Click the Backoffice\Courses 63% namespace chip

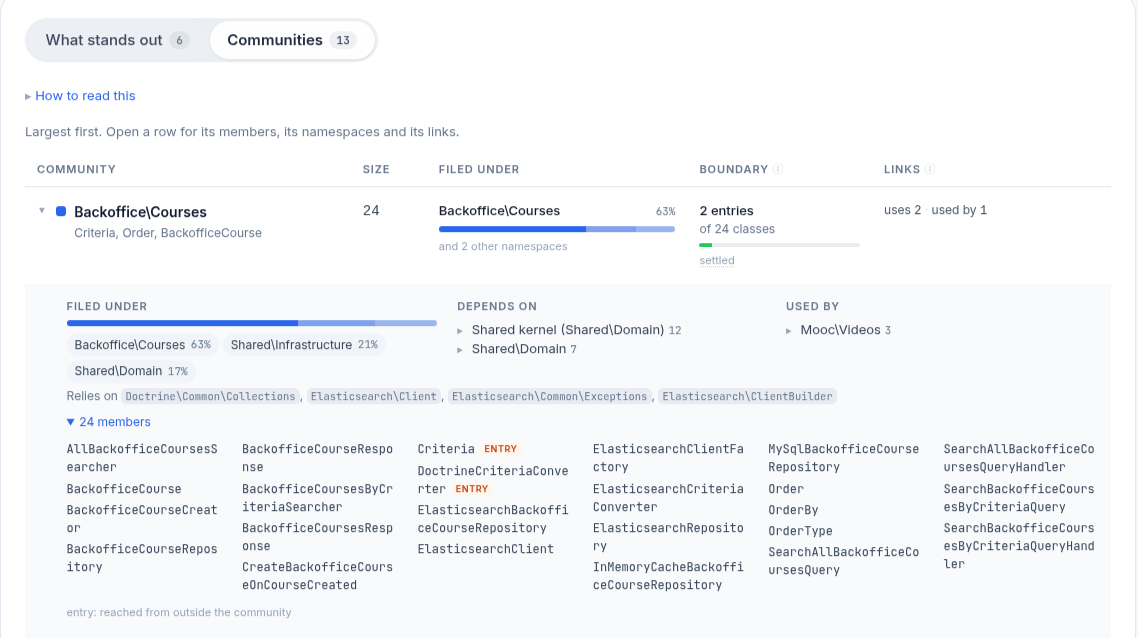[142, 345]
